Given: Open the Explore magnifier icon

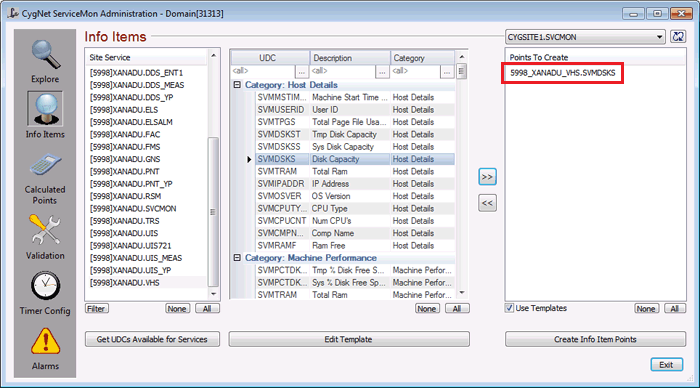Looking at the screenshot, I should pyautogui.click(x=45, y=54).
